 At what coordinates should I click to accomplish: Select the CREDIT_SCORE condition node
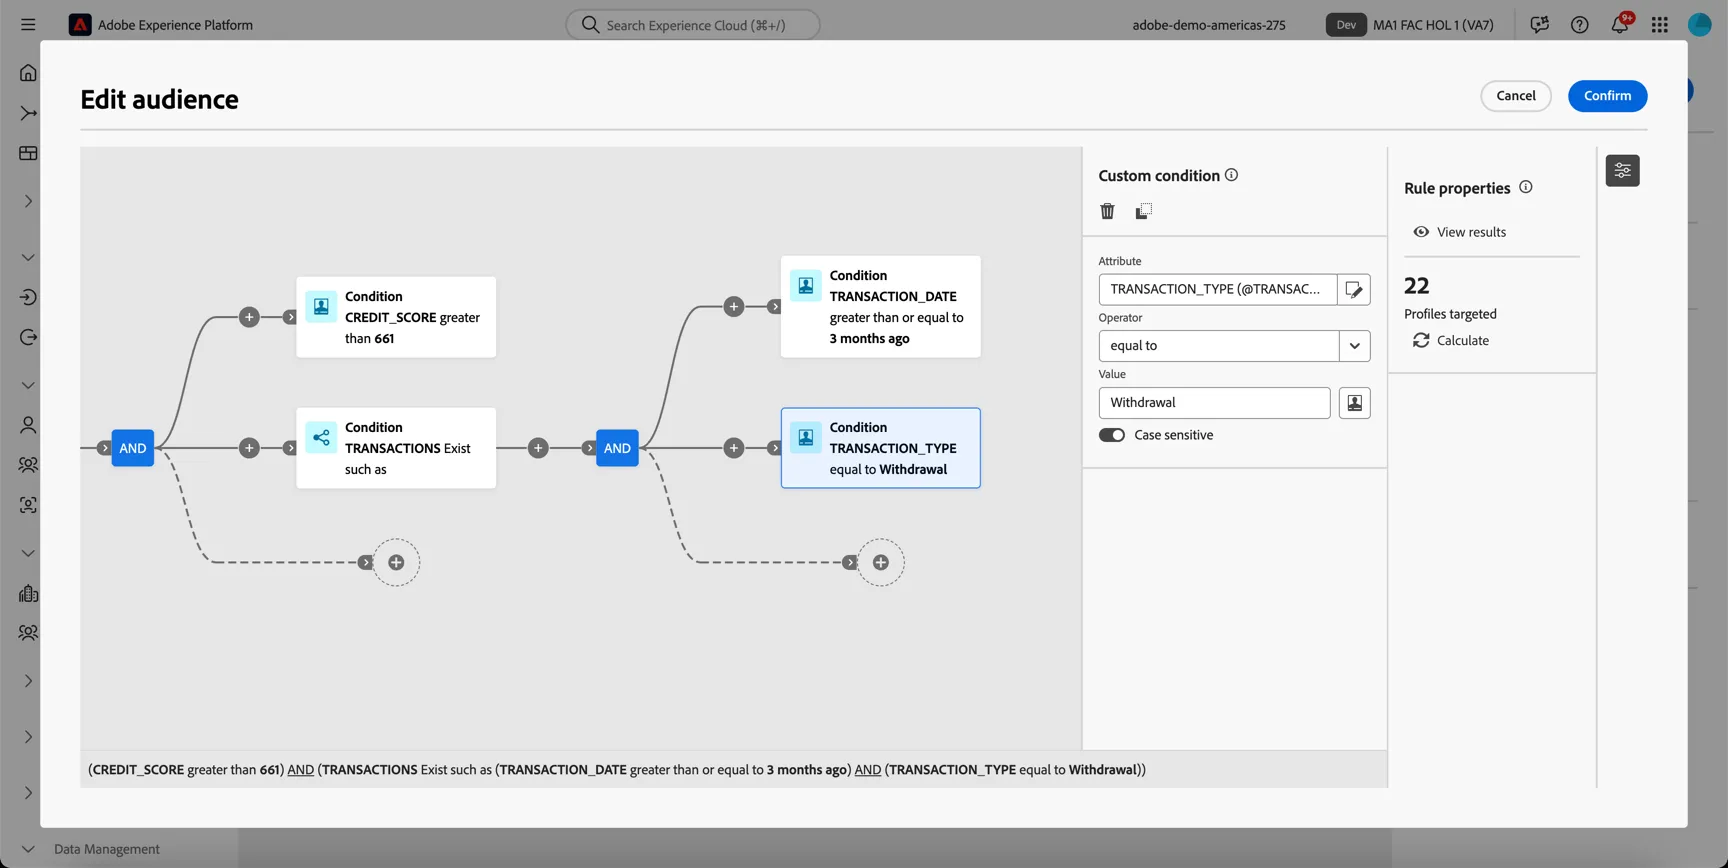click(x=396, y=317)
